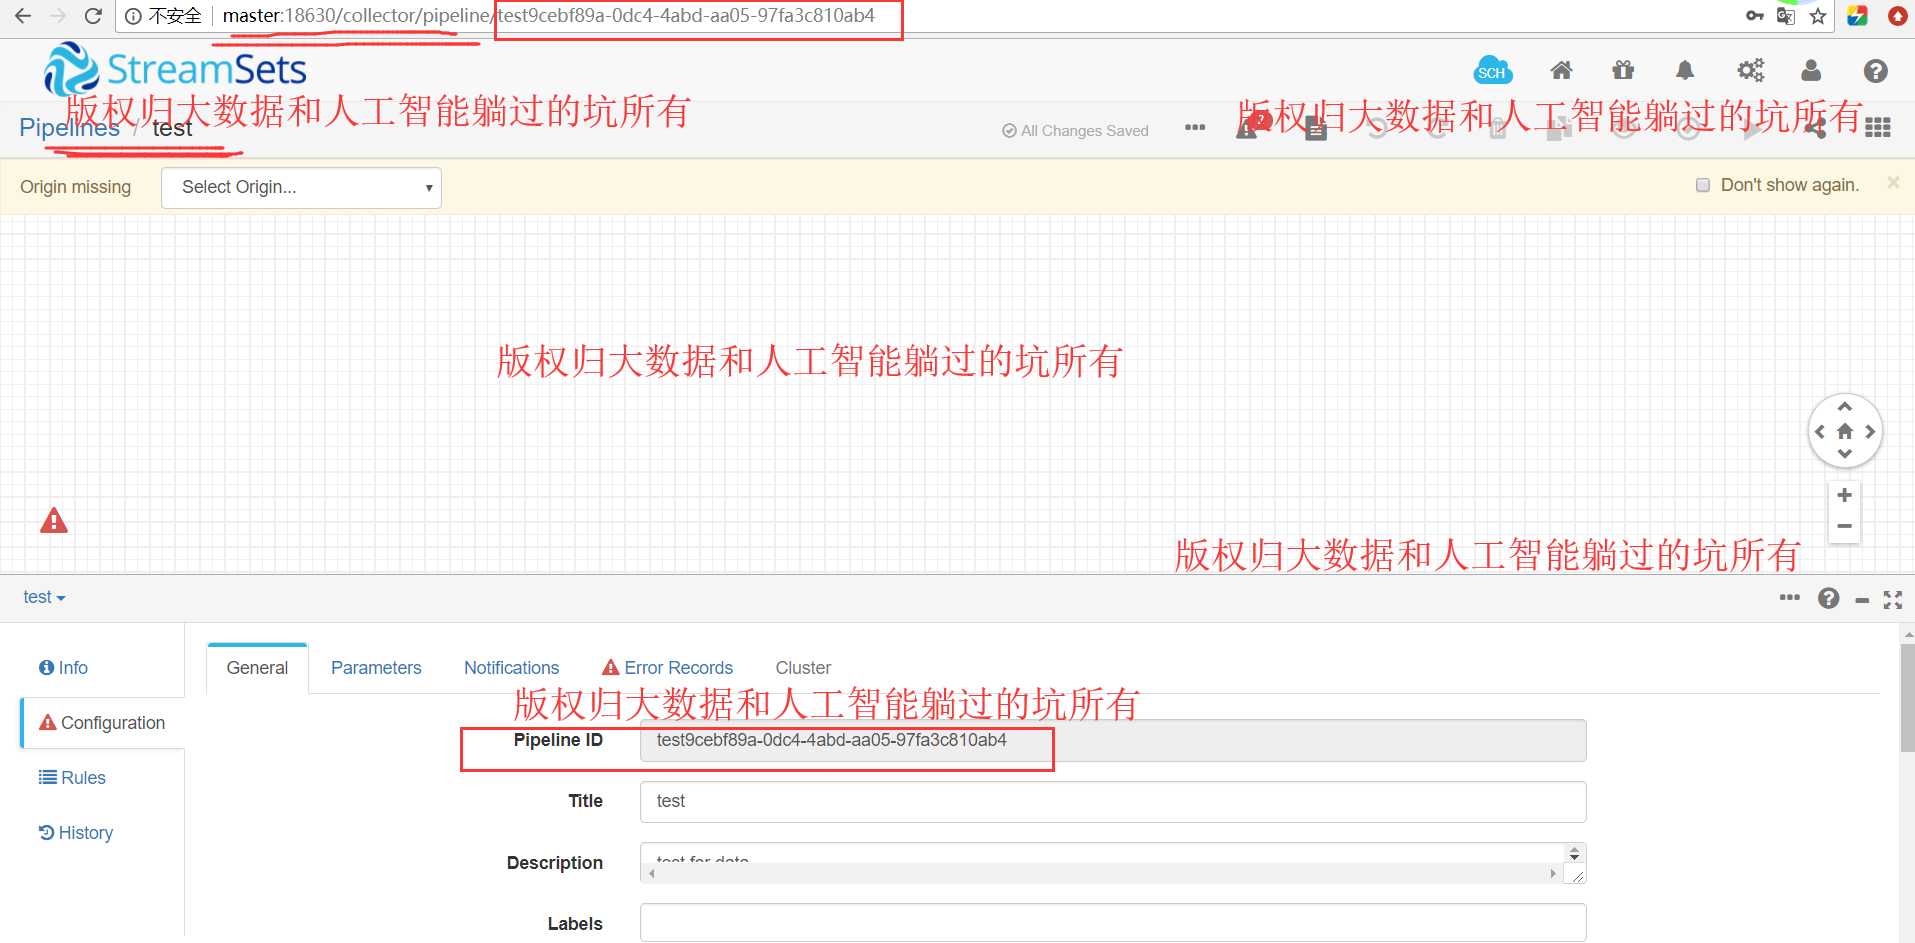Click the share pipeline icon

1817,128
